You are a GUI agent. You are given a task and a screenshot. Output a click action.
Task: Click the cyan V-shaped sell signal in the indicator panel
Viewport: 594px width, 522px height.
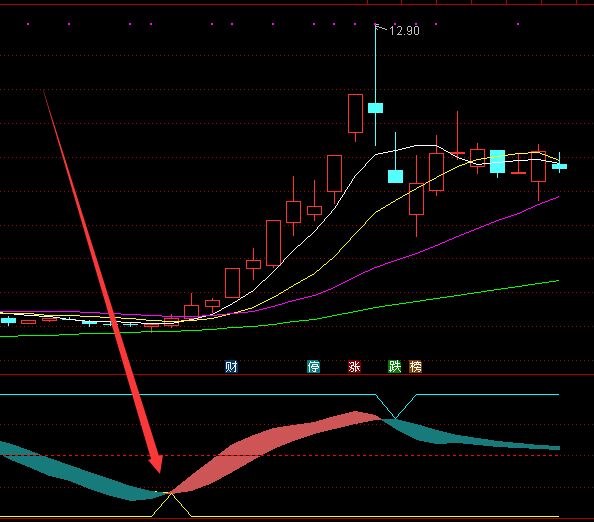(x=395, y=406)
